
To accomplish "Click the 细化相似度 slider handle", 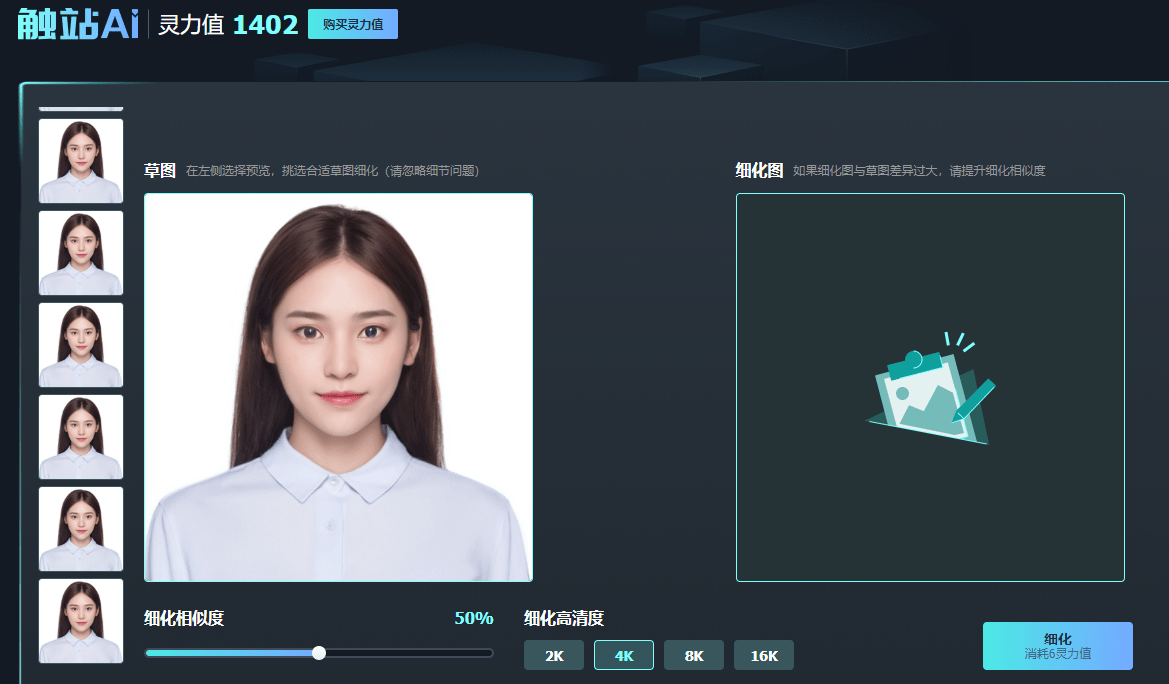I will (318, 652).
